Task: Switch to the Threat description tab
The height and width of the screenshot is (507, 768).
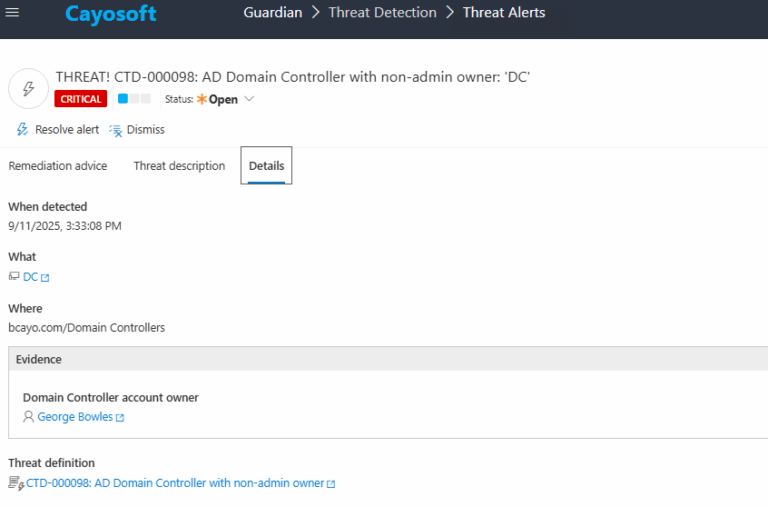Action: coord(179,166)
